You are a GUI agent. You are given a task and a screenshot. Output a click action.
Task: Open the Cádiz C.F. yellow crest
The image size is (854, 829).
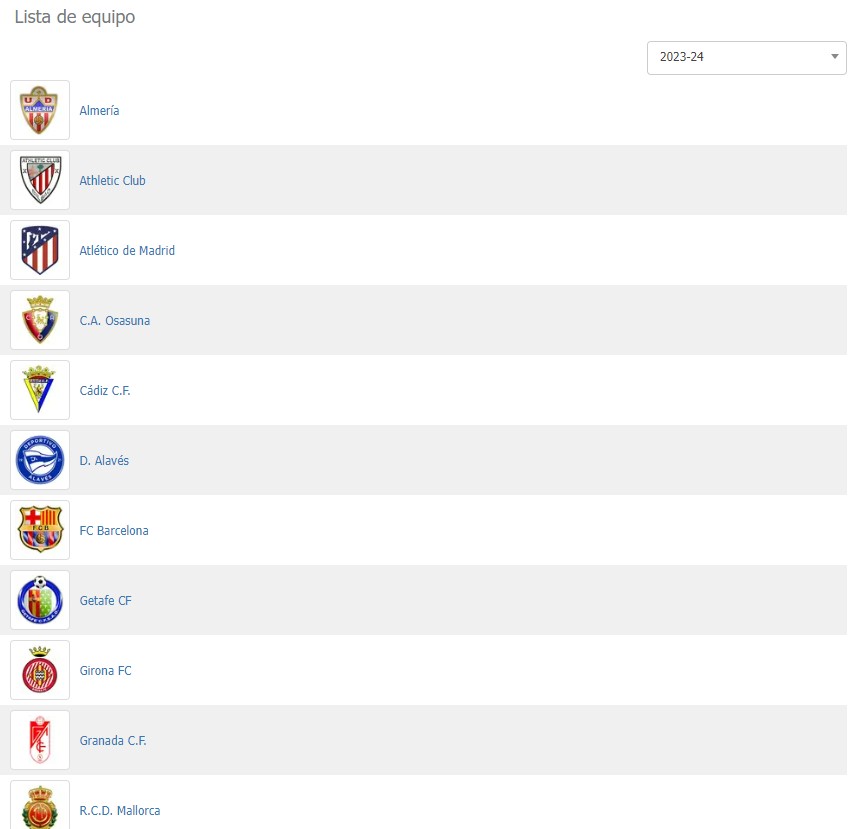[x=40, y=390]
